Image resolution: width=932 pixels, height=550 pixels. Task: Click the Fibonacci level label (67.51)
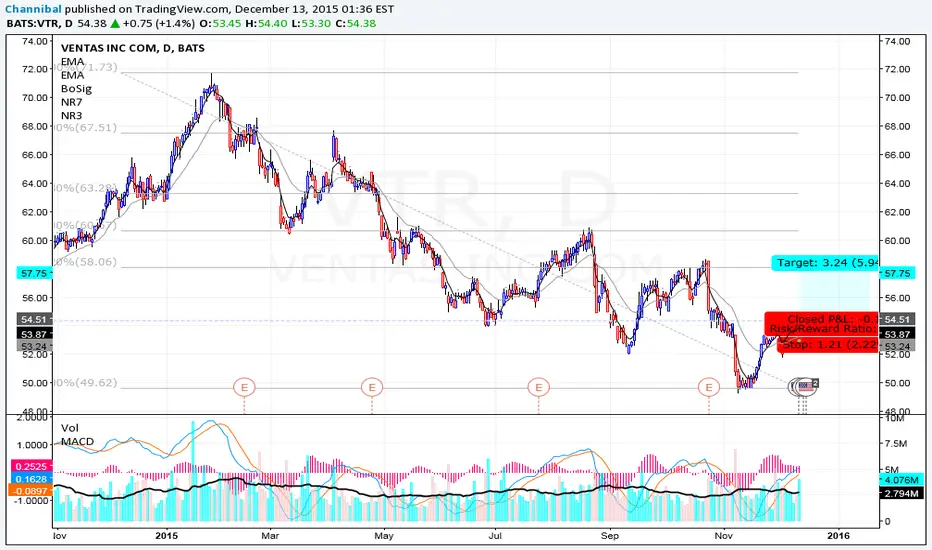click(86, 128)
